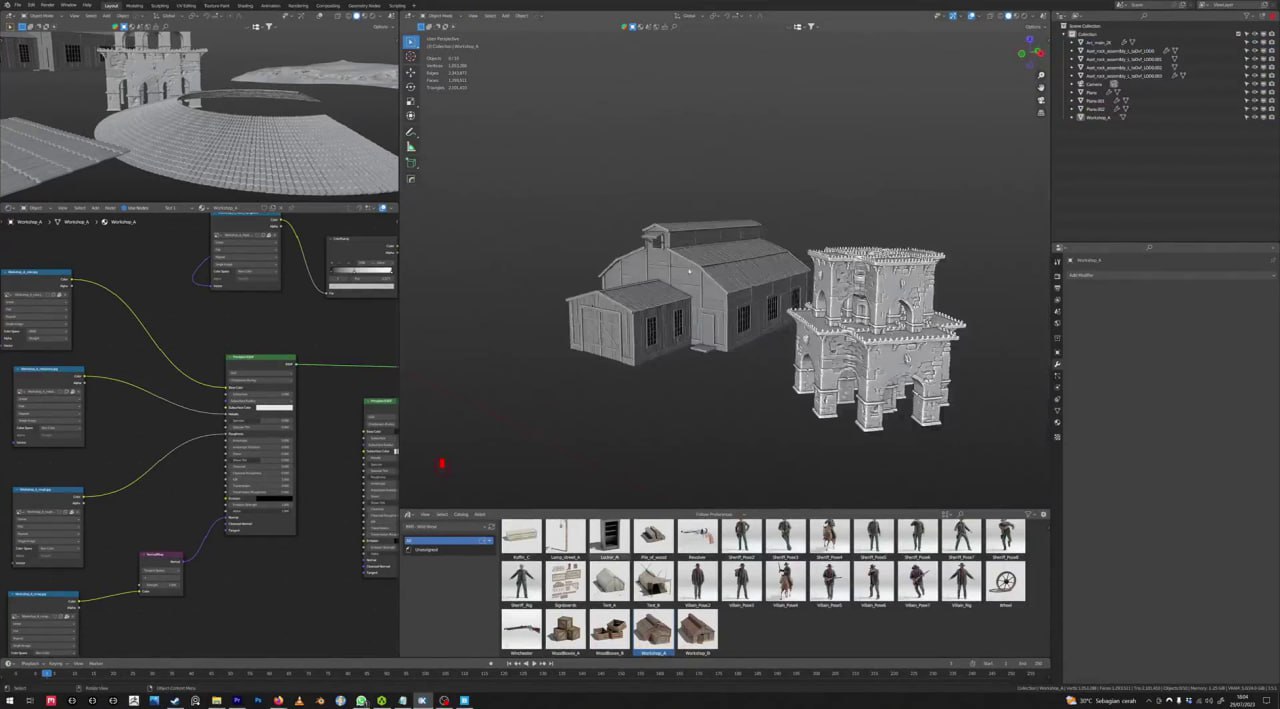Toggle selectability arrow for Workshop_A
1280x709 pixels.
pos(1247,117)
